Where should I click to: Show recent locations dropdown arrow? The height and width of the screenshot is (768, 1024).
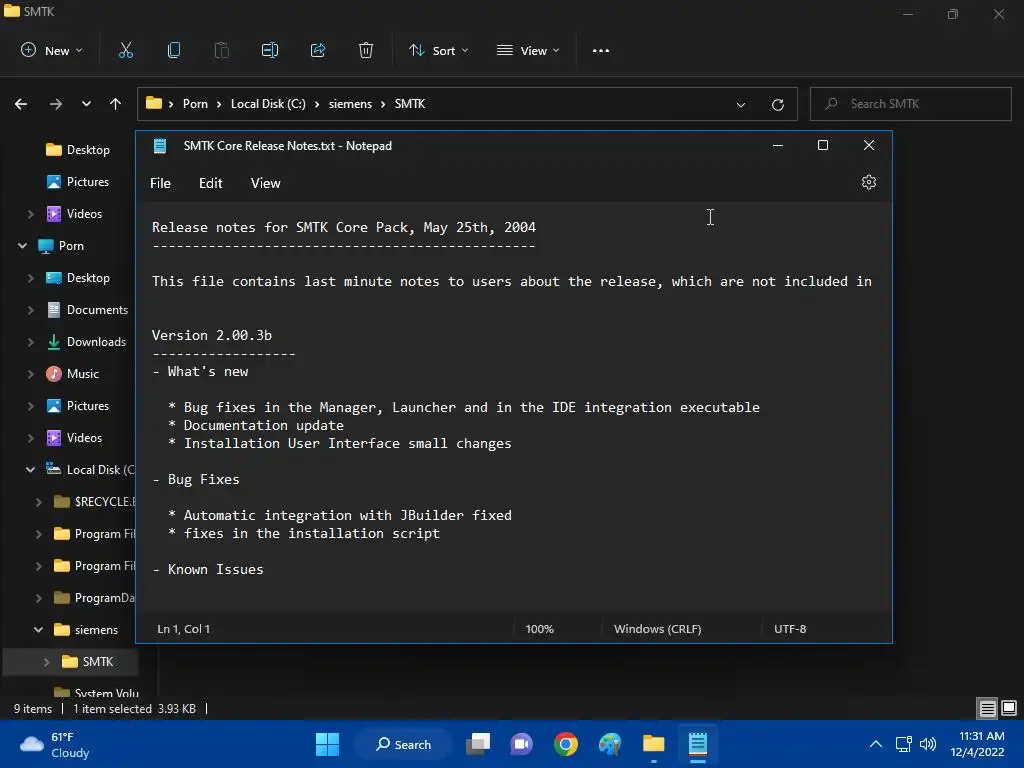pyautogui.click(x=86, y=104)
